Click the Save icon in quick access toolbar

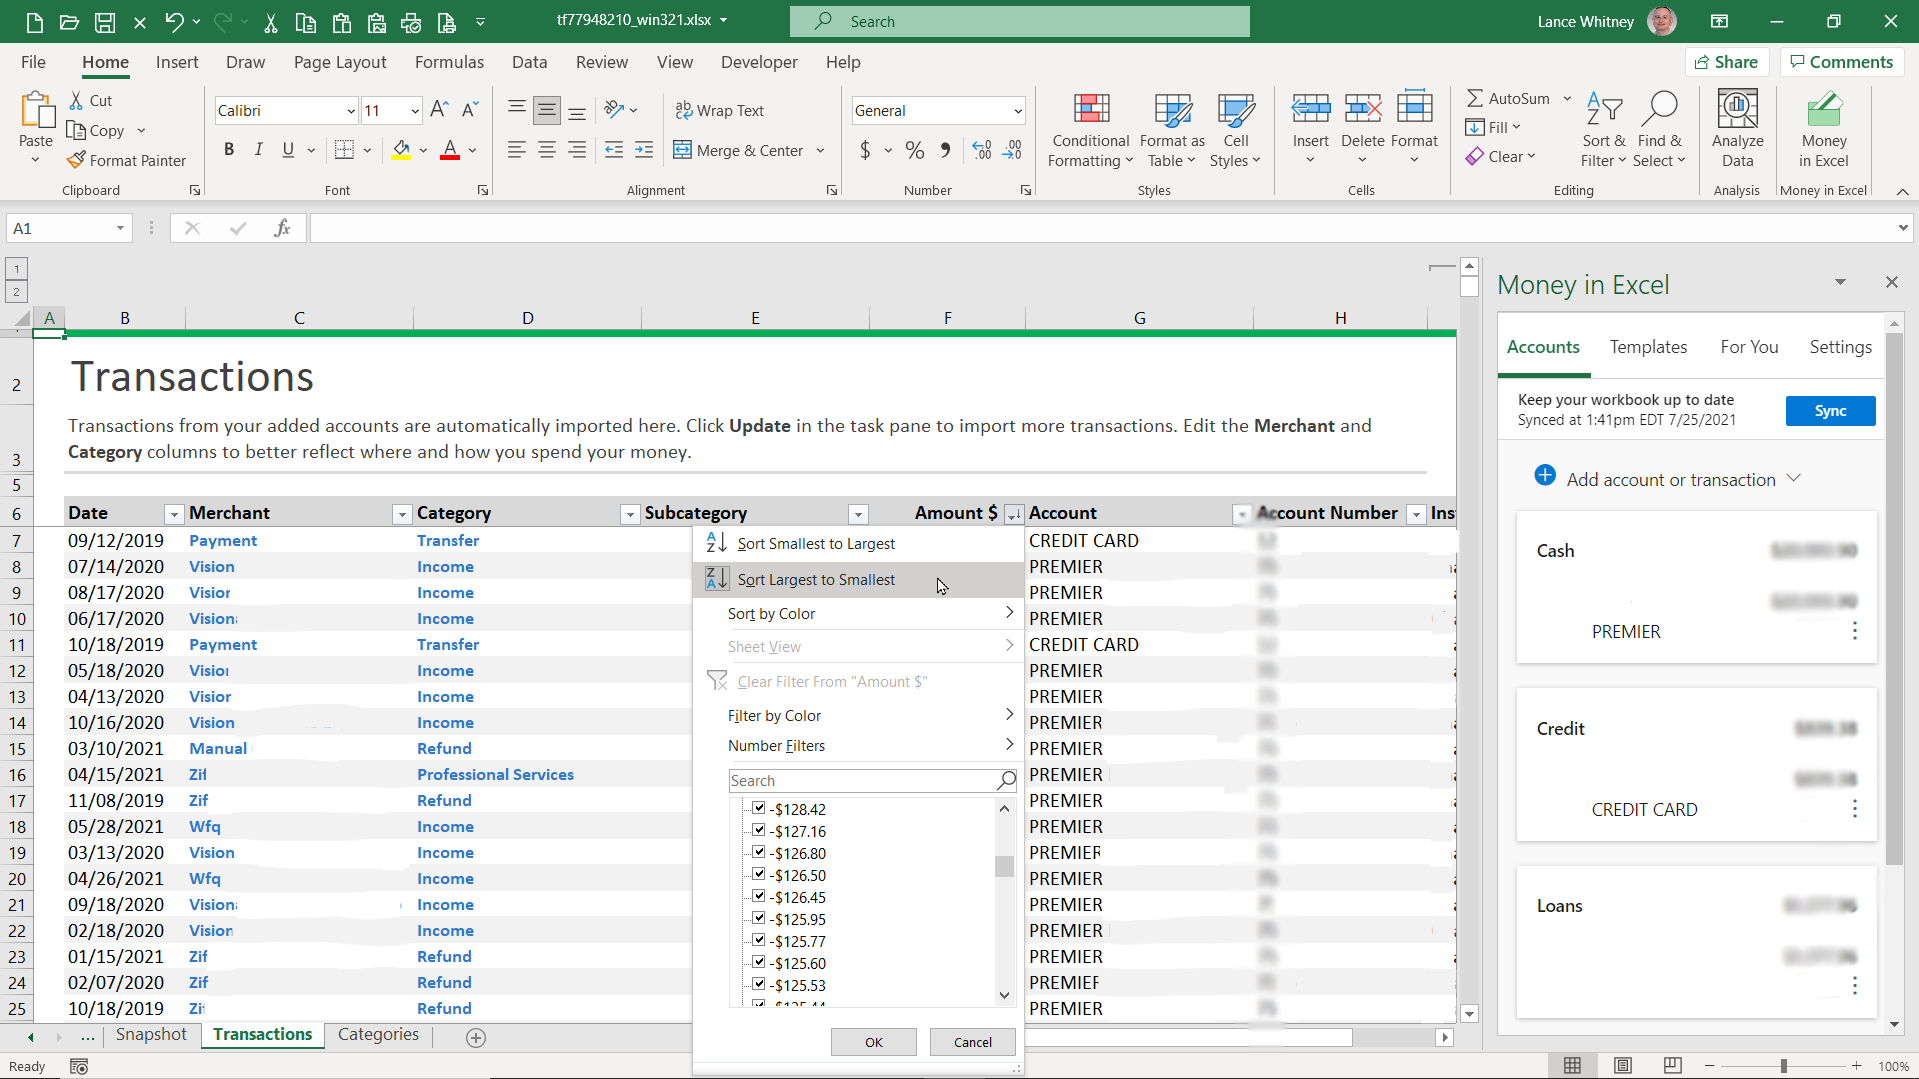(104, 21)
